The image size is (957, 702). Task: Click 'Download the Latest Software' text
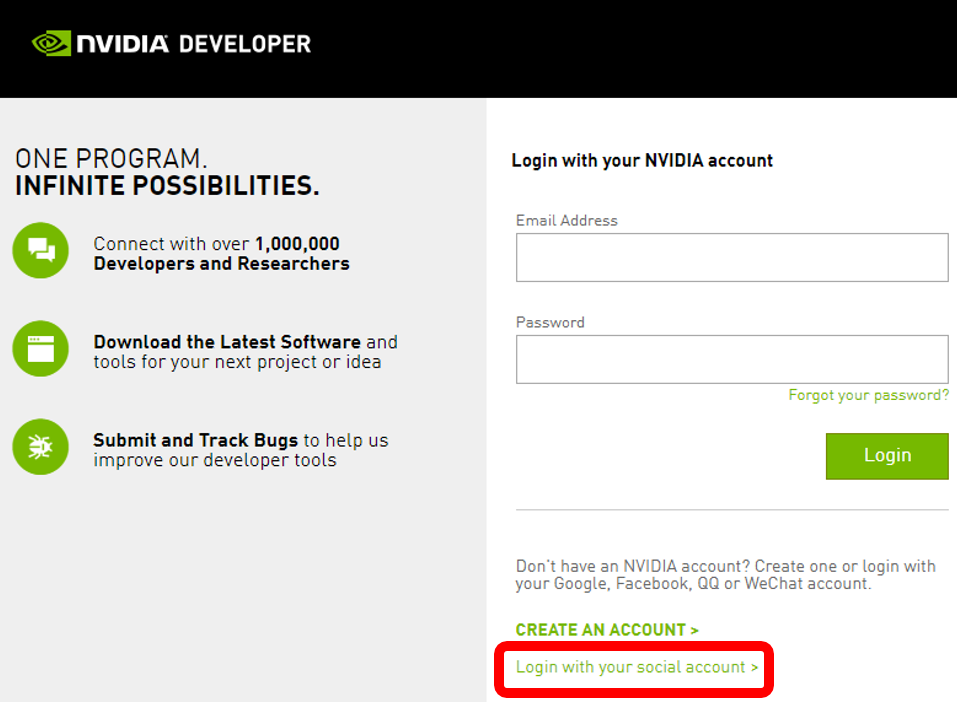tap(227, 342)
